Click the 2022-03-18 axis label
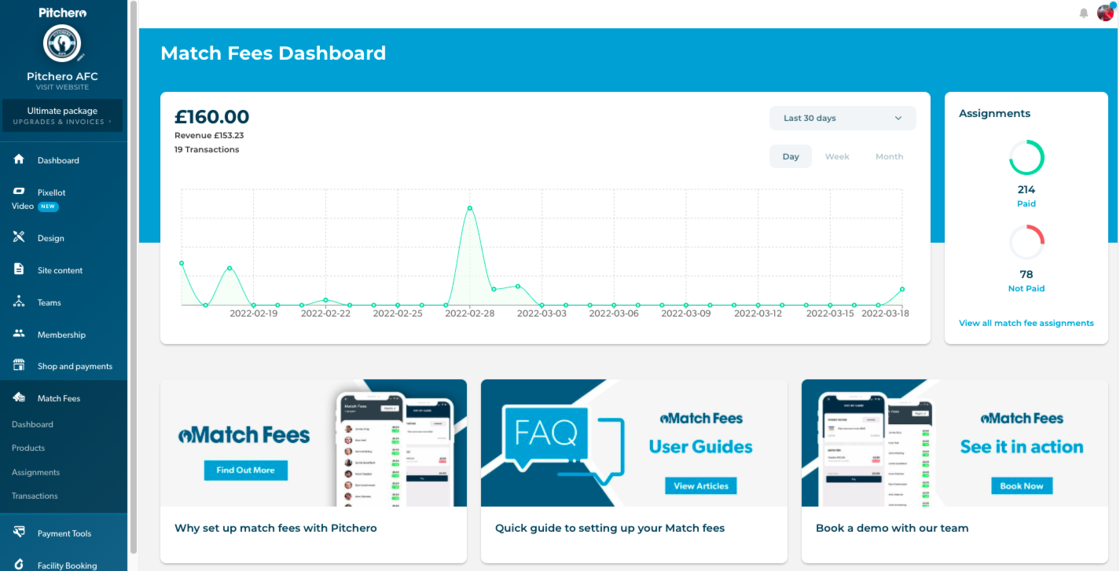Viewport: 1120px width, 571px height. pyautogui.click(x=884, y=313)
